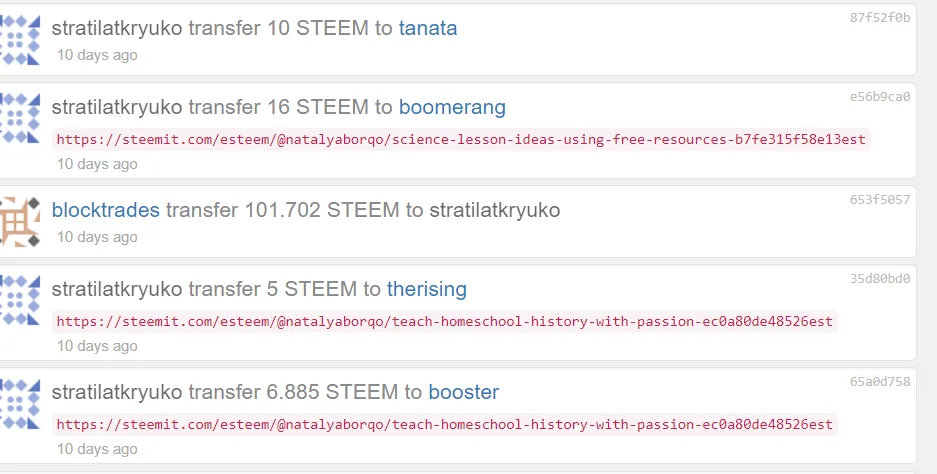Click the avatar icon beside booster transfer
The image size is (937, 474).
tap(20, 403)
